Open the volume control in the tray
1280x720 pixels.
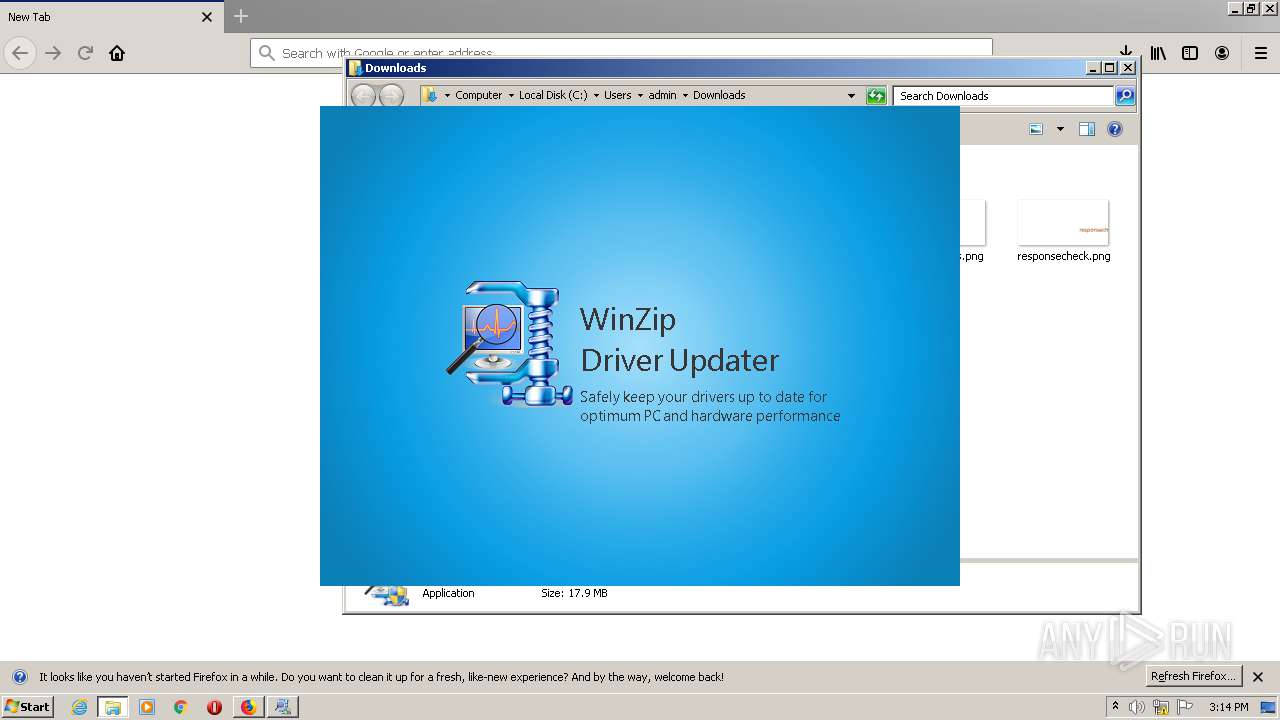[1137, 707]
